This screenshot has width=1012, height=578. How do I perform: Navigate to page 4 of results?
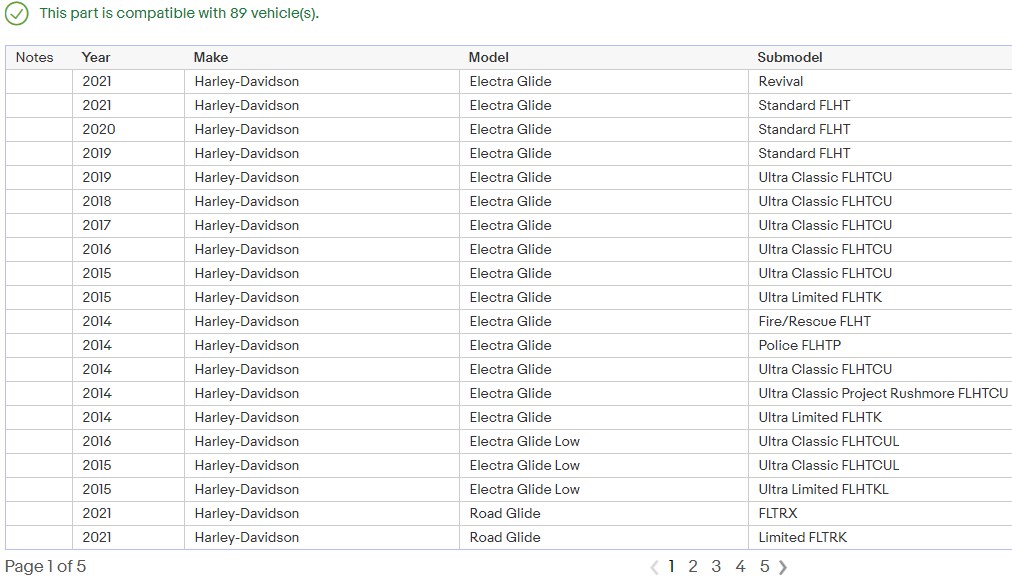coord(740,567)
